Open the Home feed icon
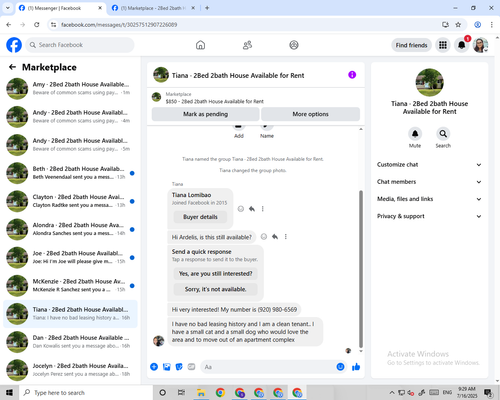 (200, 45)
